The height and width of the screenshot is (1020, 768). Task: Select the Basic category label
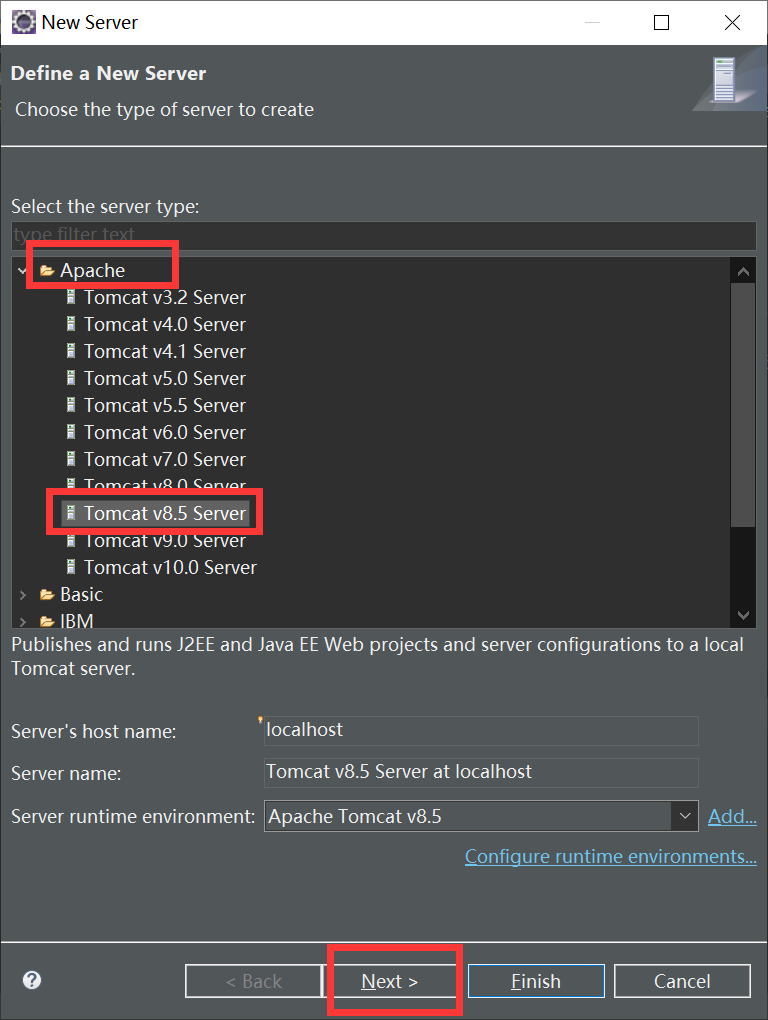tap(81, 595)
